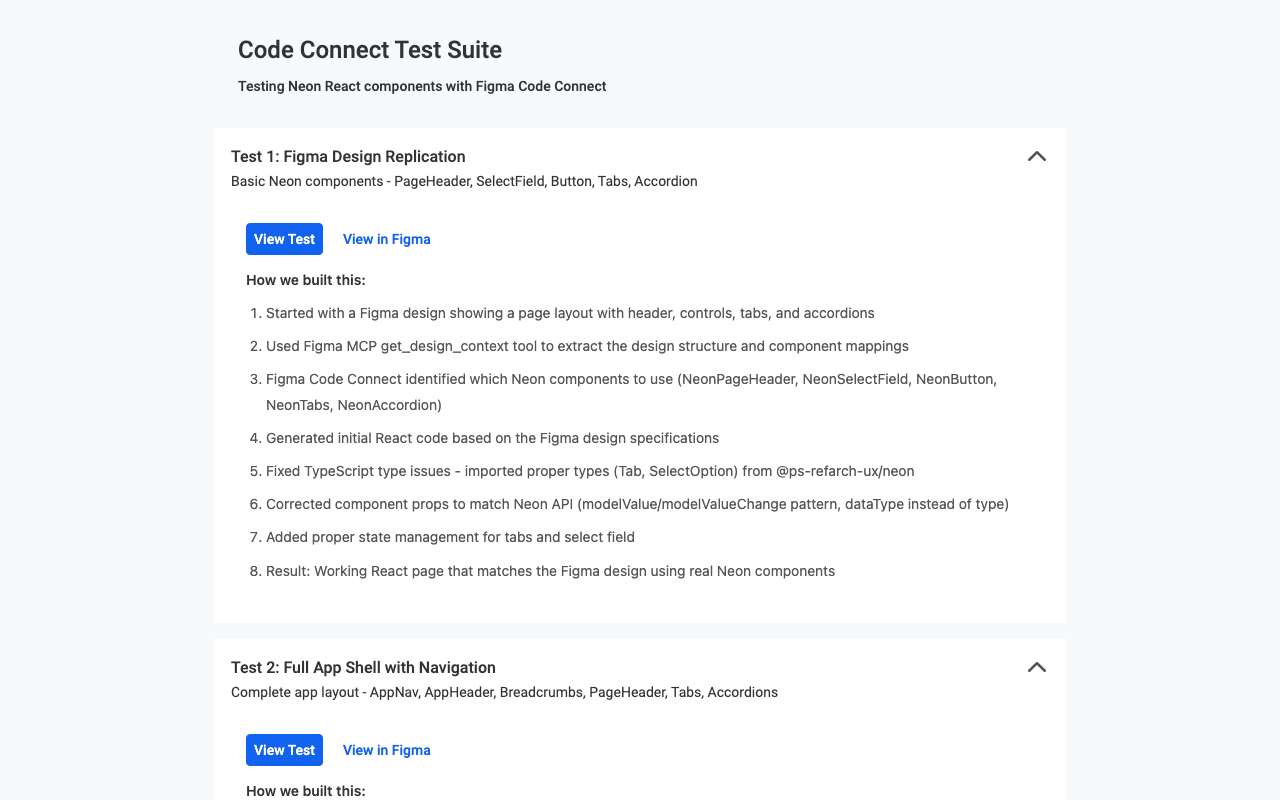
Task: Click the Complete app layout description text
Action: click(504, 692)
